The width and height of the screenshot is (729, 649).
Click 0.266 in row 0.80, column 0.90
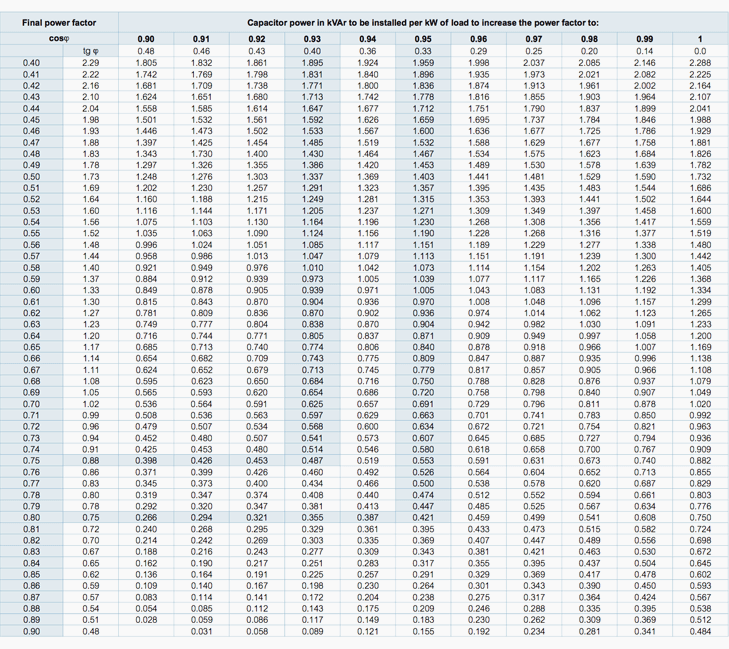[x=146, y=517]
